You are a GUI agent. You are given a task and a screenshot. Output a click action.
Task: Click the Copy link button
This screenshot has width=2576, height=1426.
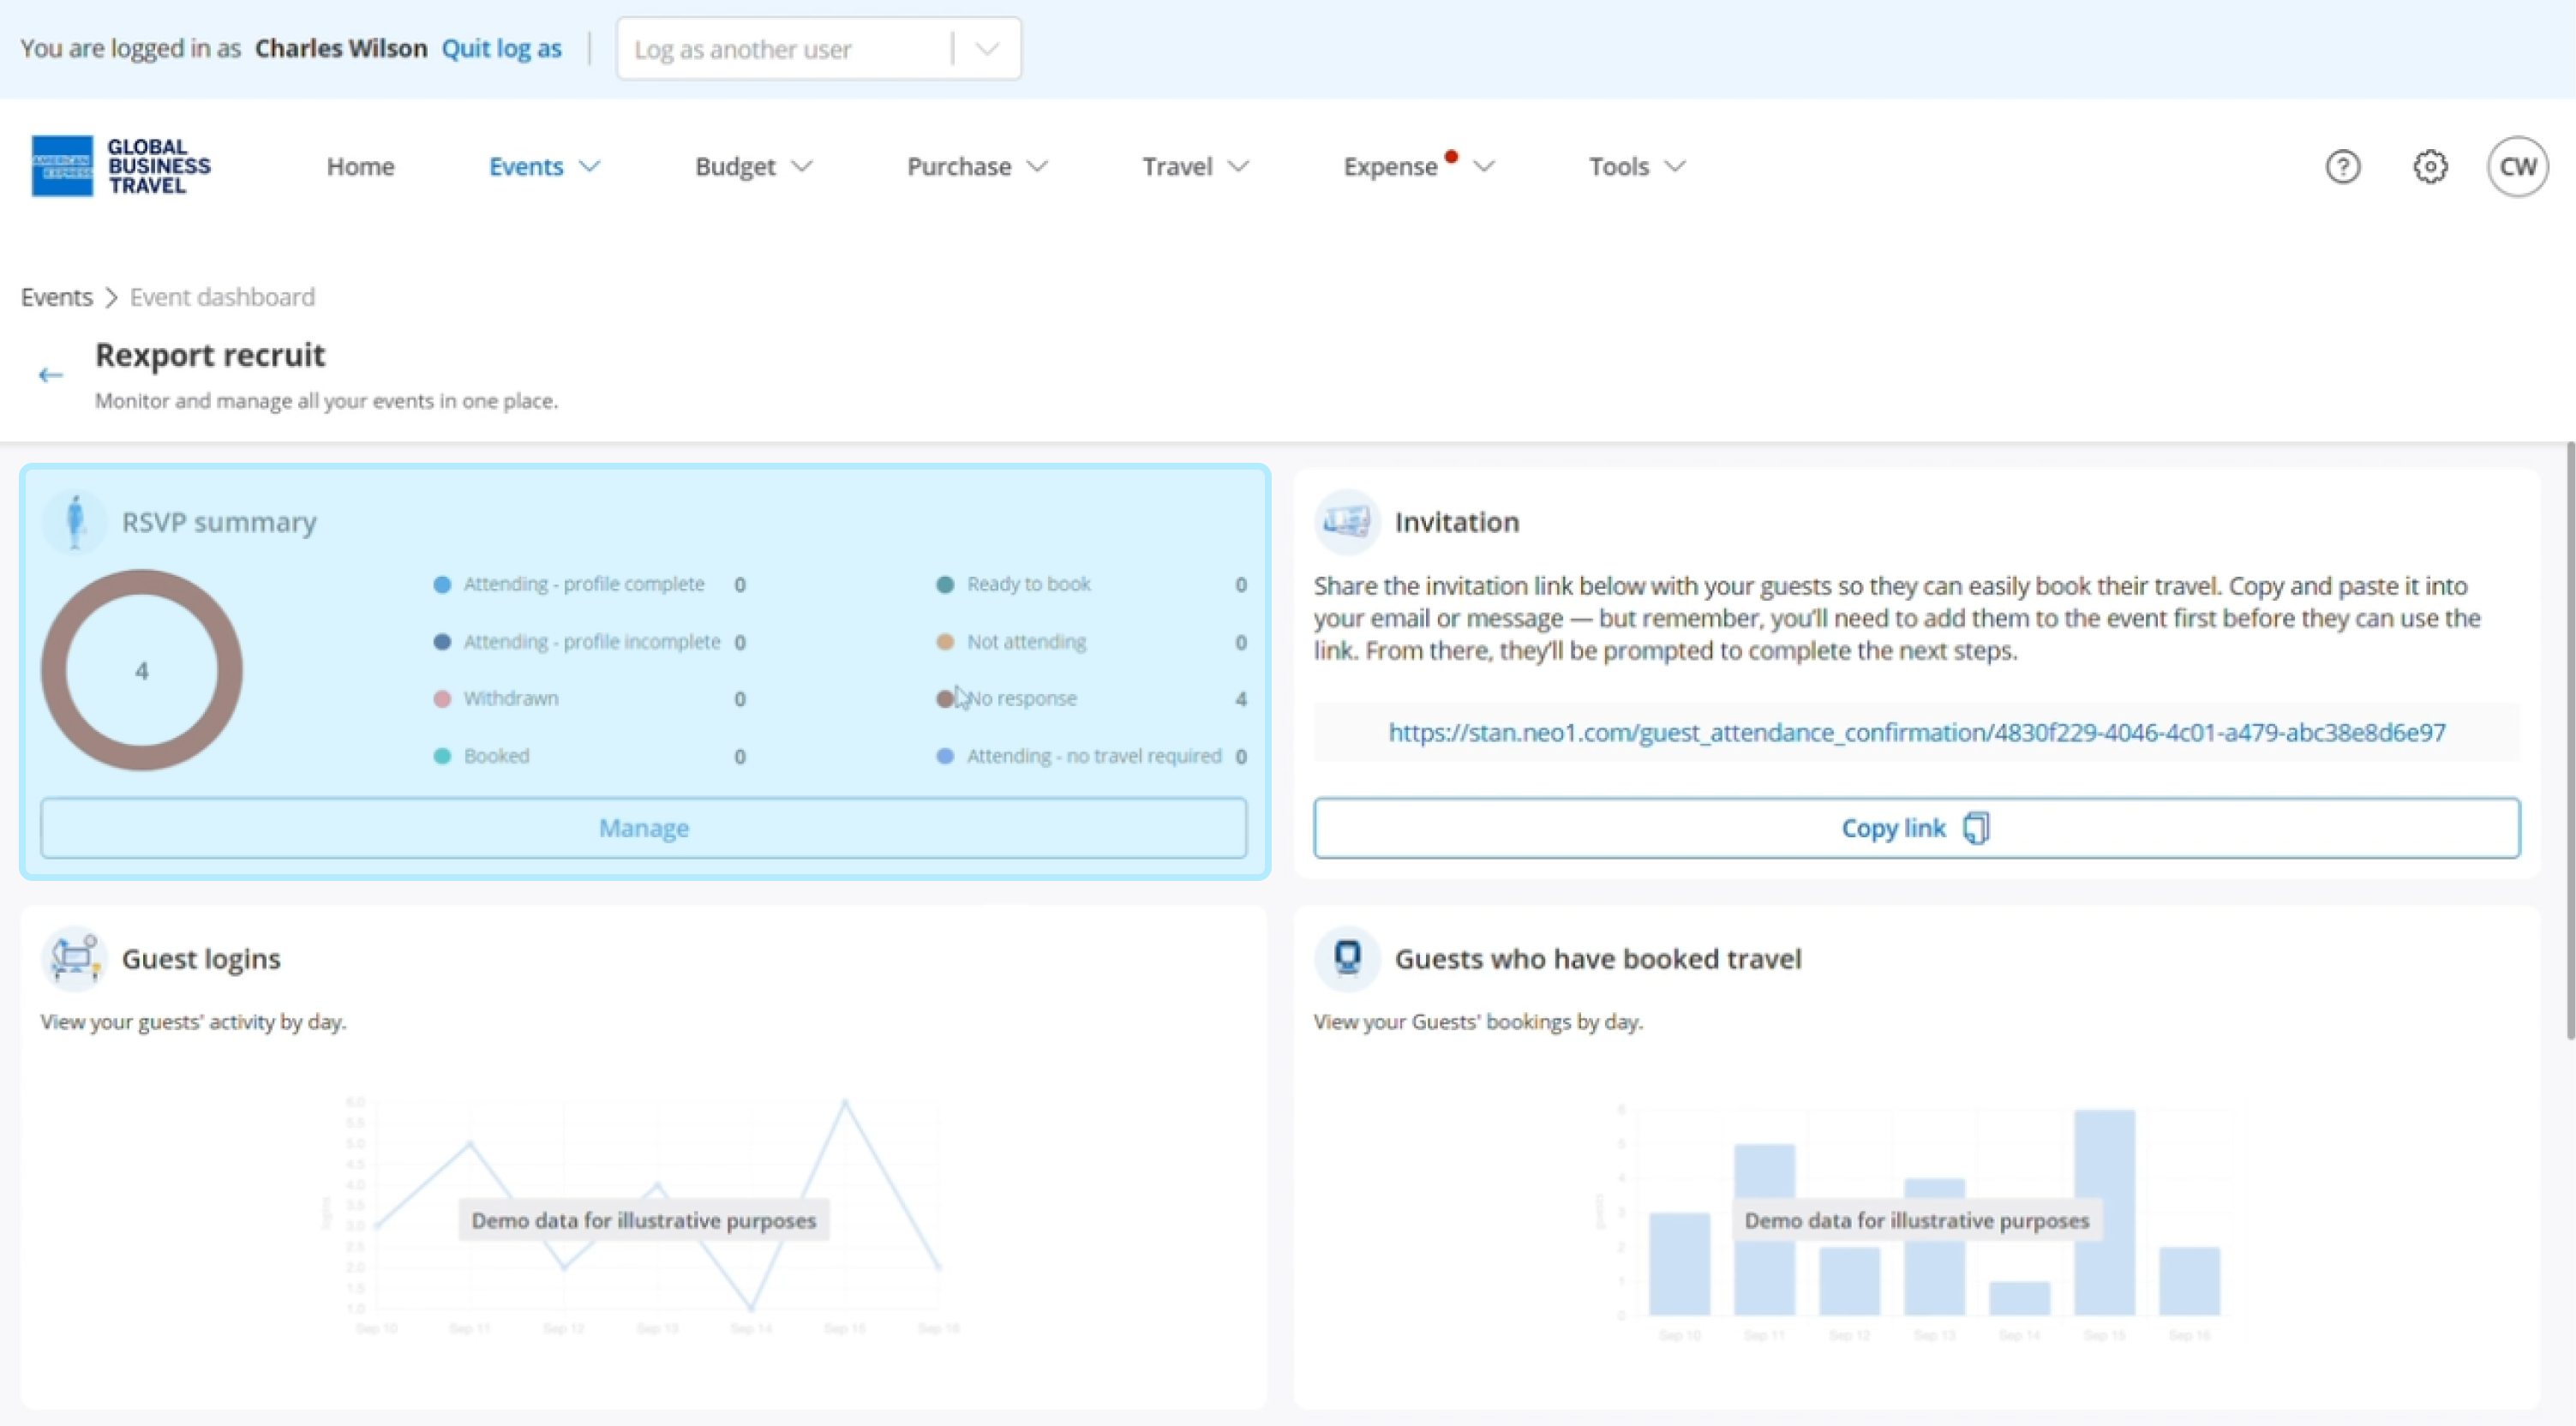[1915, 828]
